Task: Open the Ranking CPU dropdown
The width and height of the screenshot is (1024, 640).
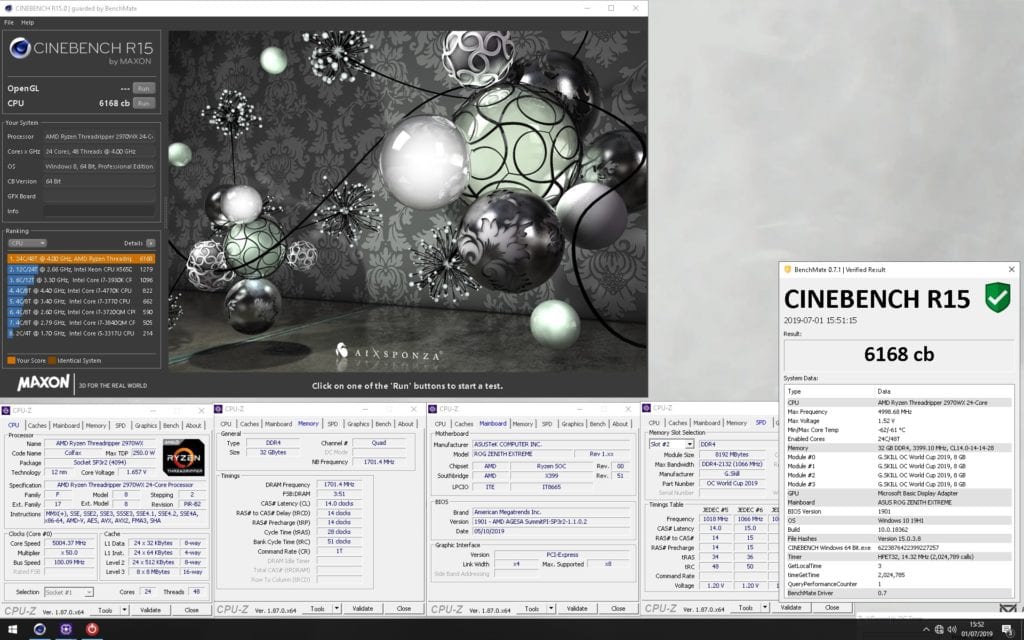Action: (x=27, y=243)
